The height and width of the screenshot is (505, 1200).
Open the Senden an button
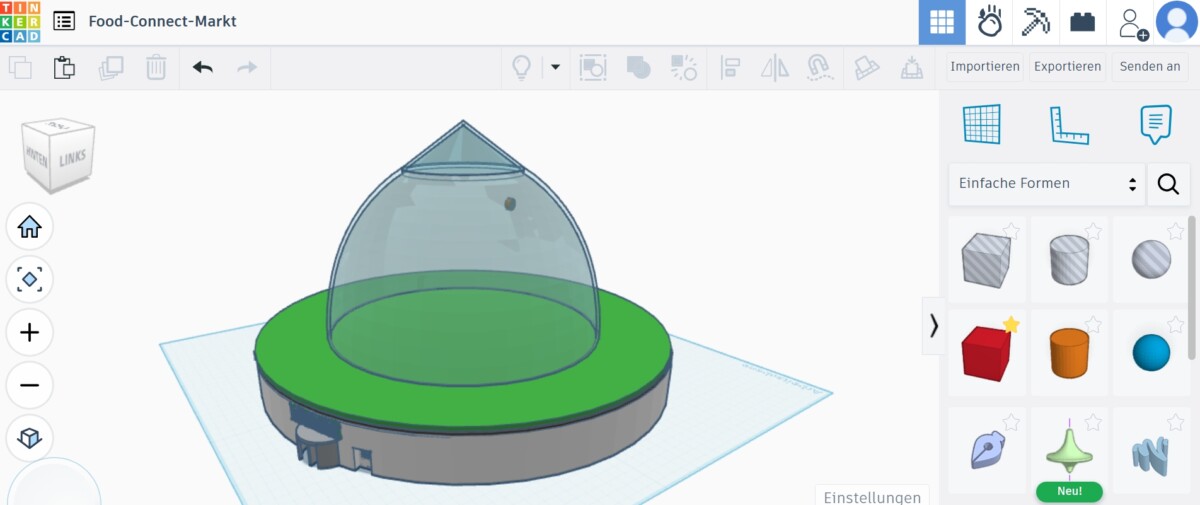point(1150,67)
